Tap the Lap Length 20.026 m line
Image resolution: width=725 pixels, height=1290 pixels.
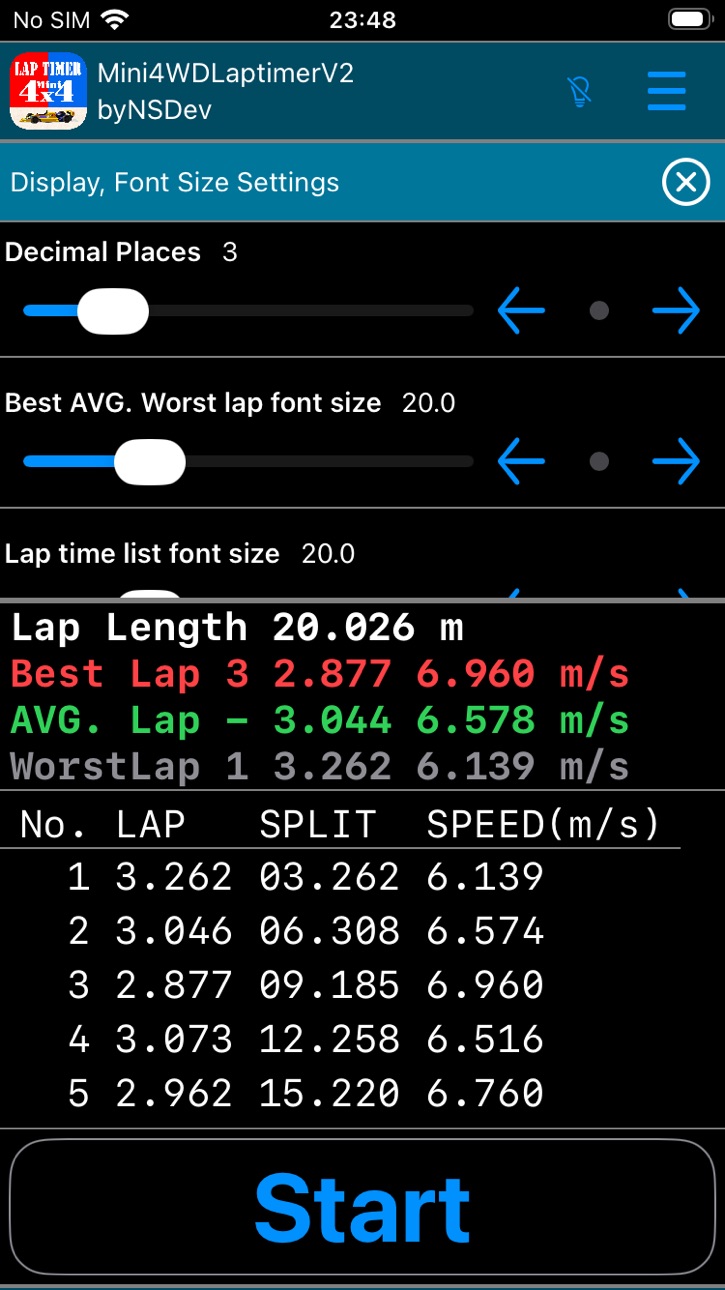[x=237, y=628]
